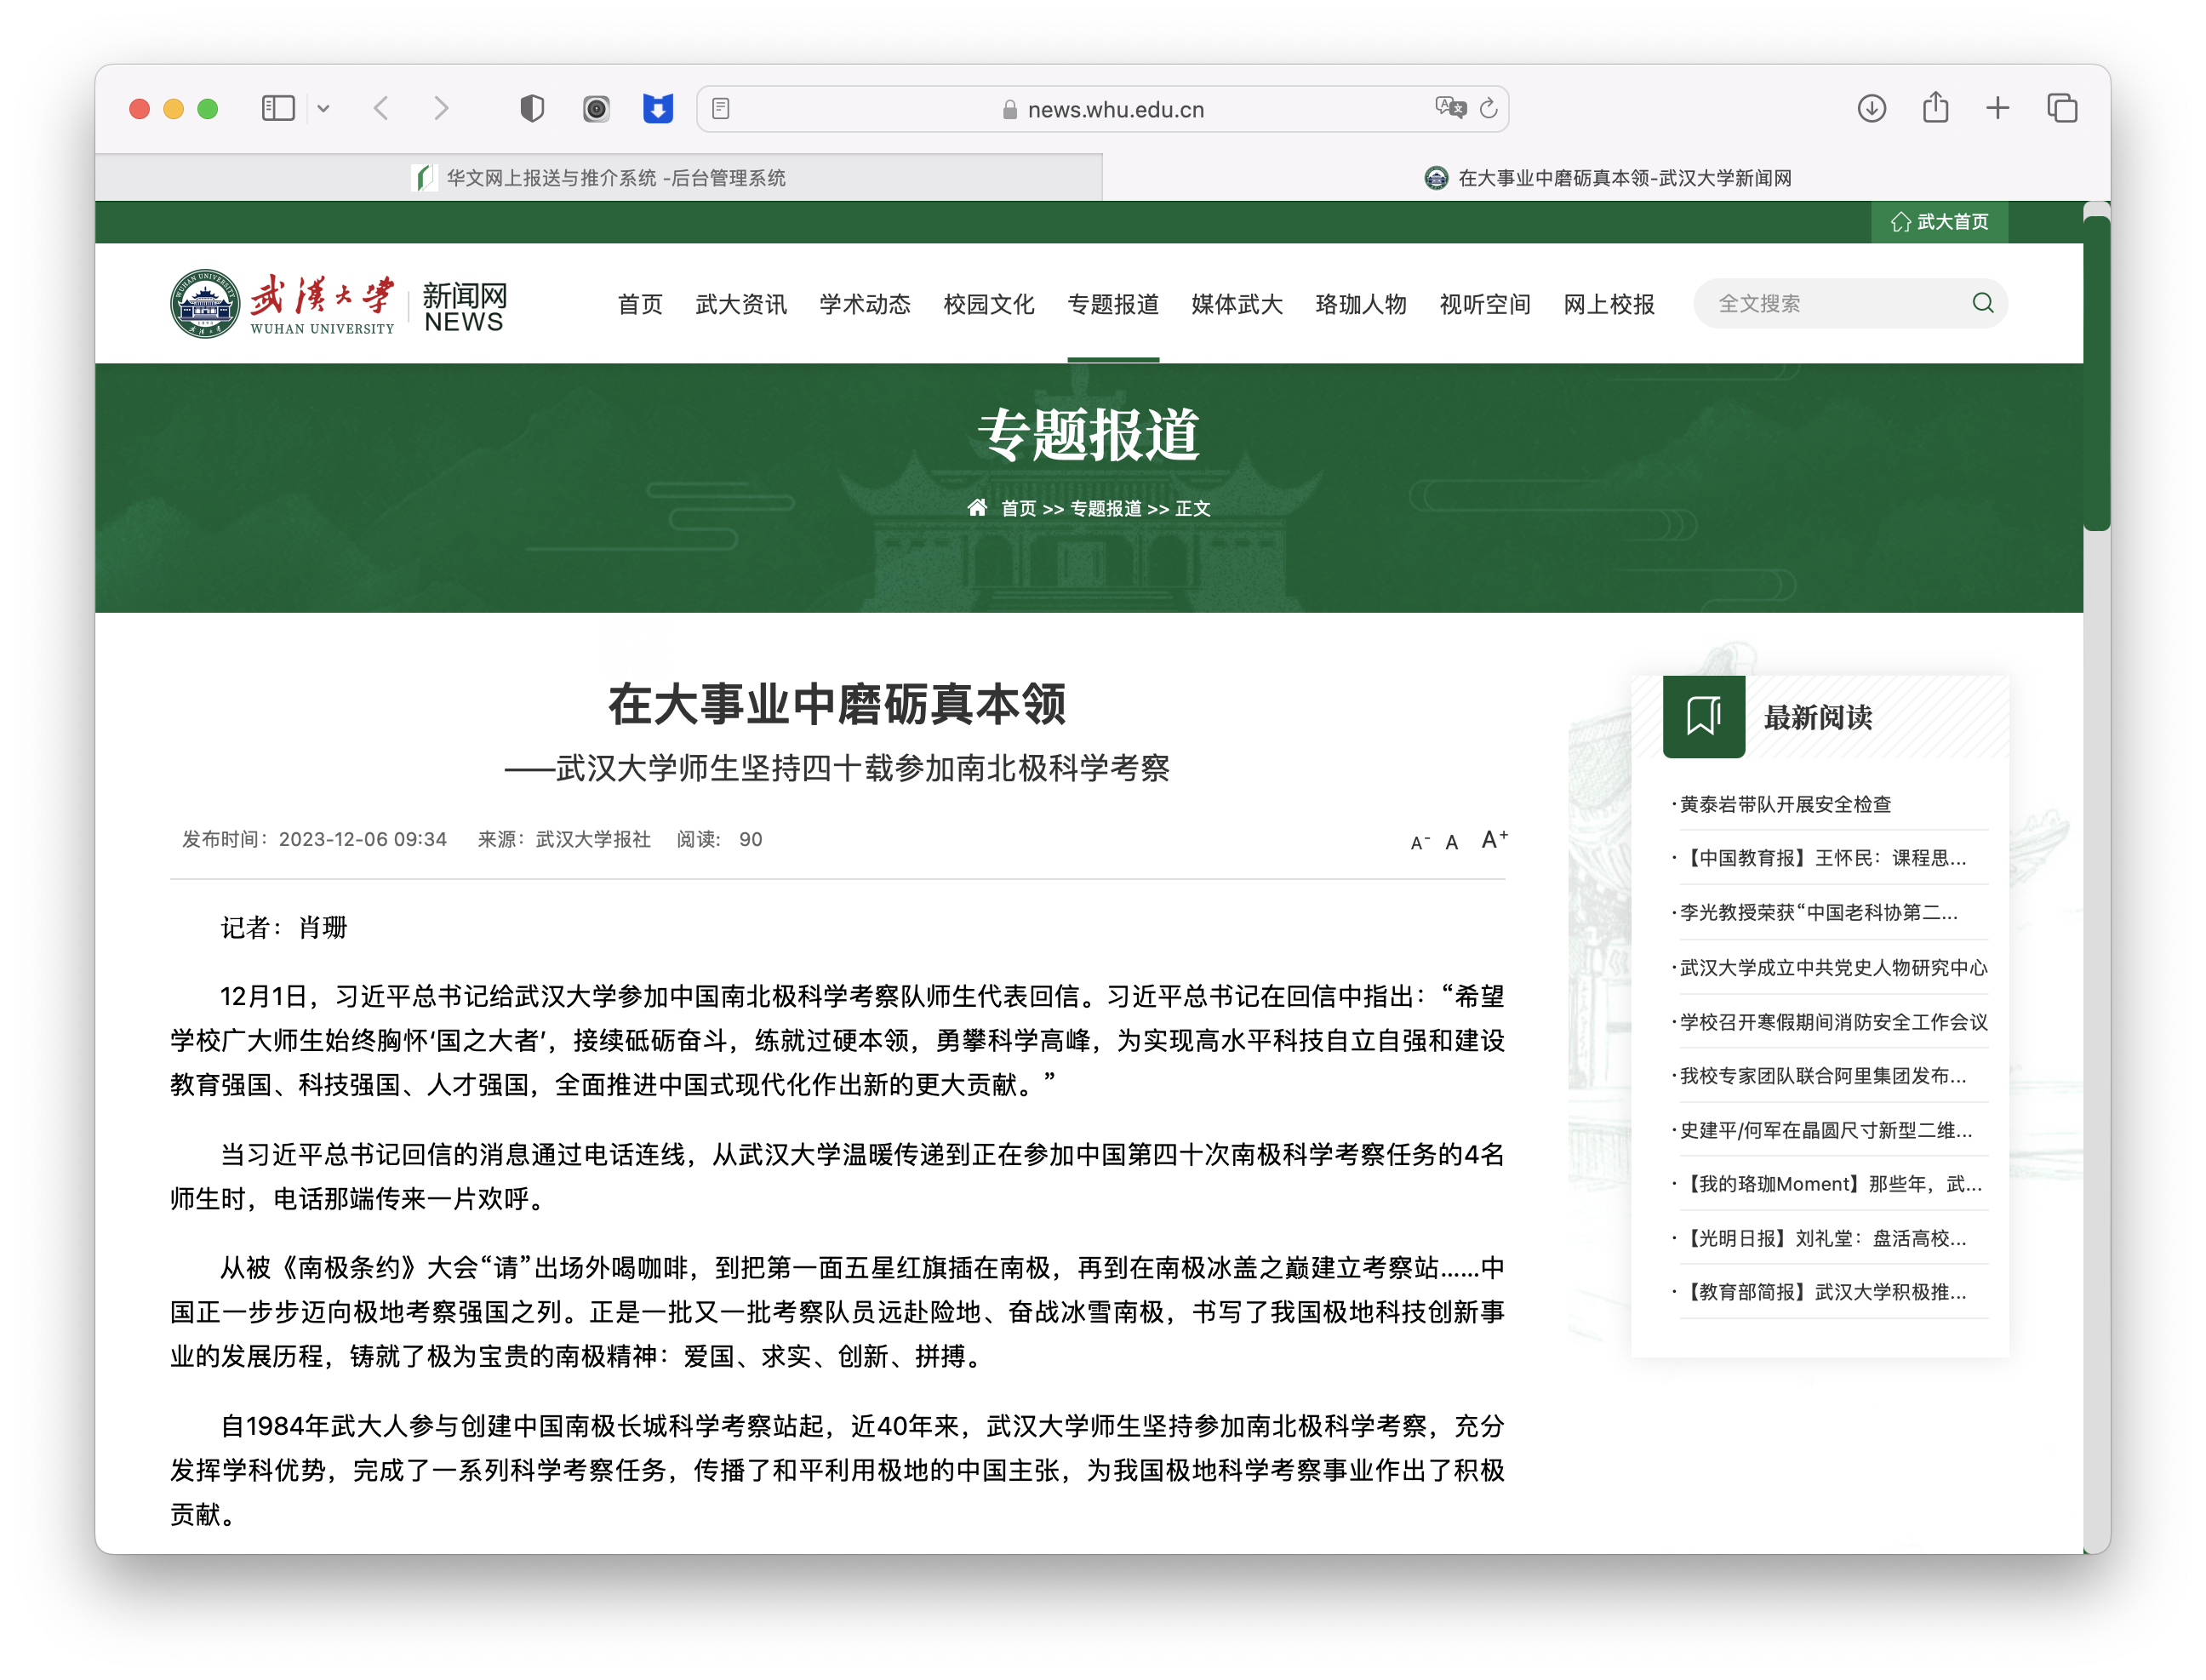
Task: Open a new tab with plus icon
Action: [x=1998, y=108]
